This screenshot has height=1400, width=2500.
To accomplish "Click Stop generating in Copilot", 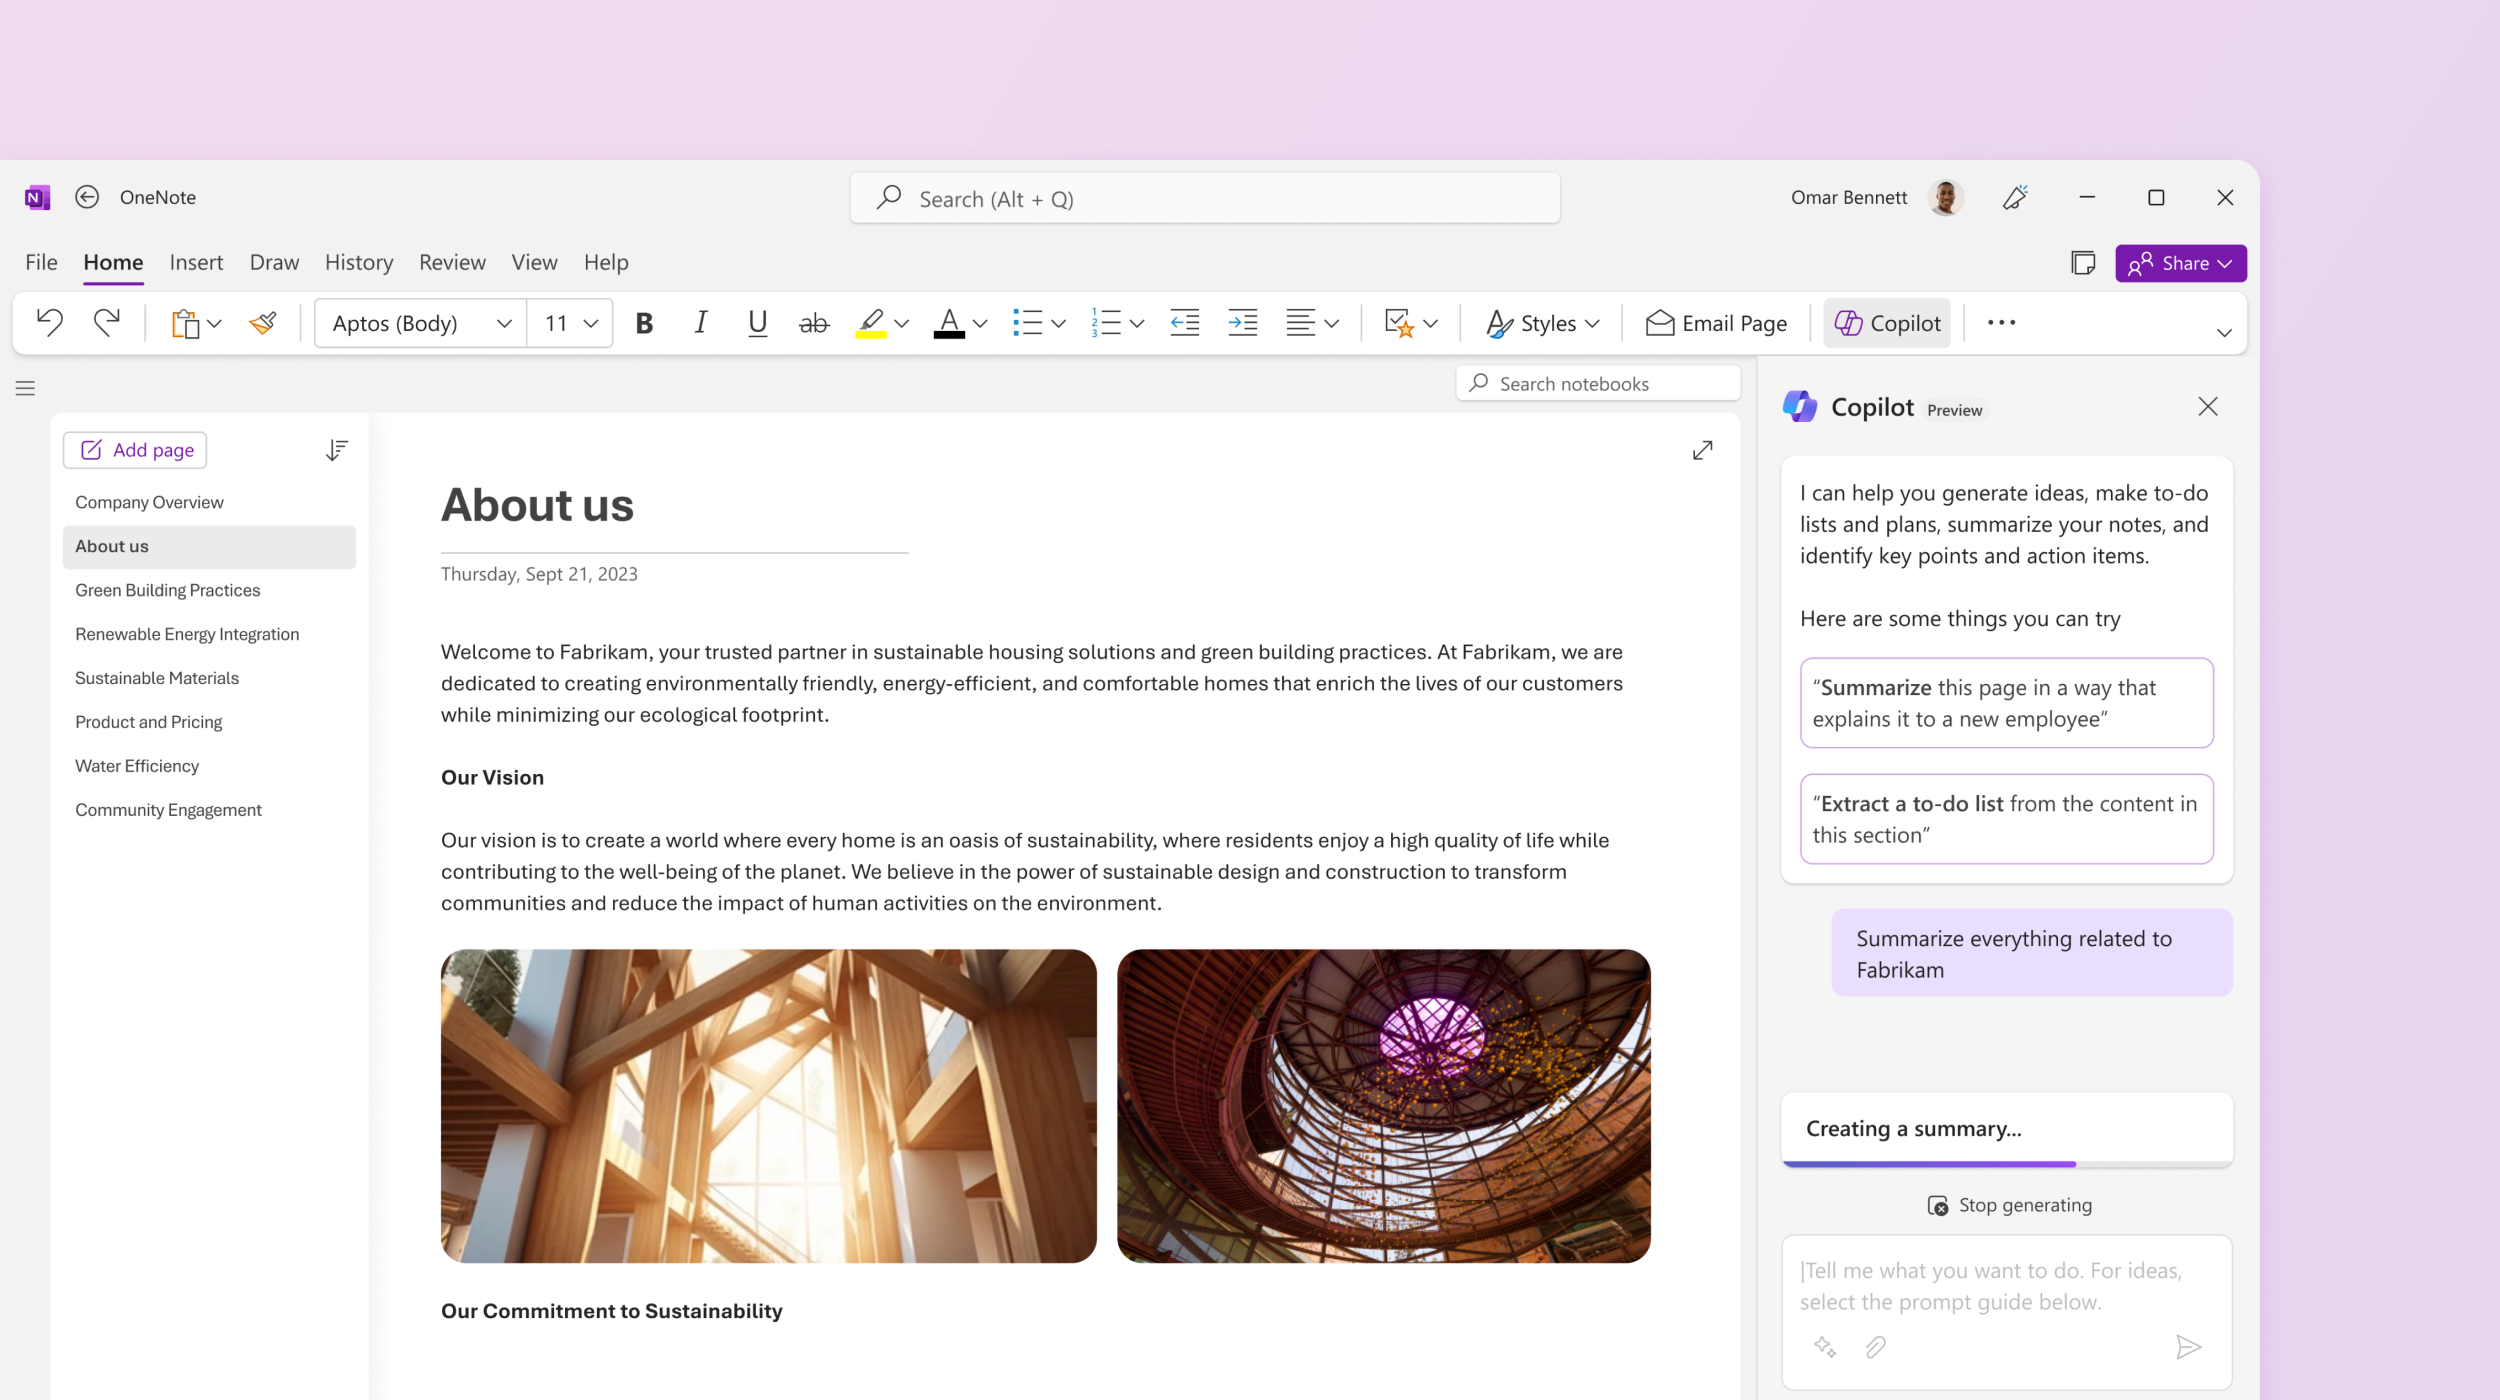I will tap(2007, 1204).
